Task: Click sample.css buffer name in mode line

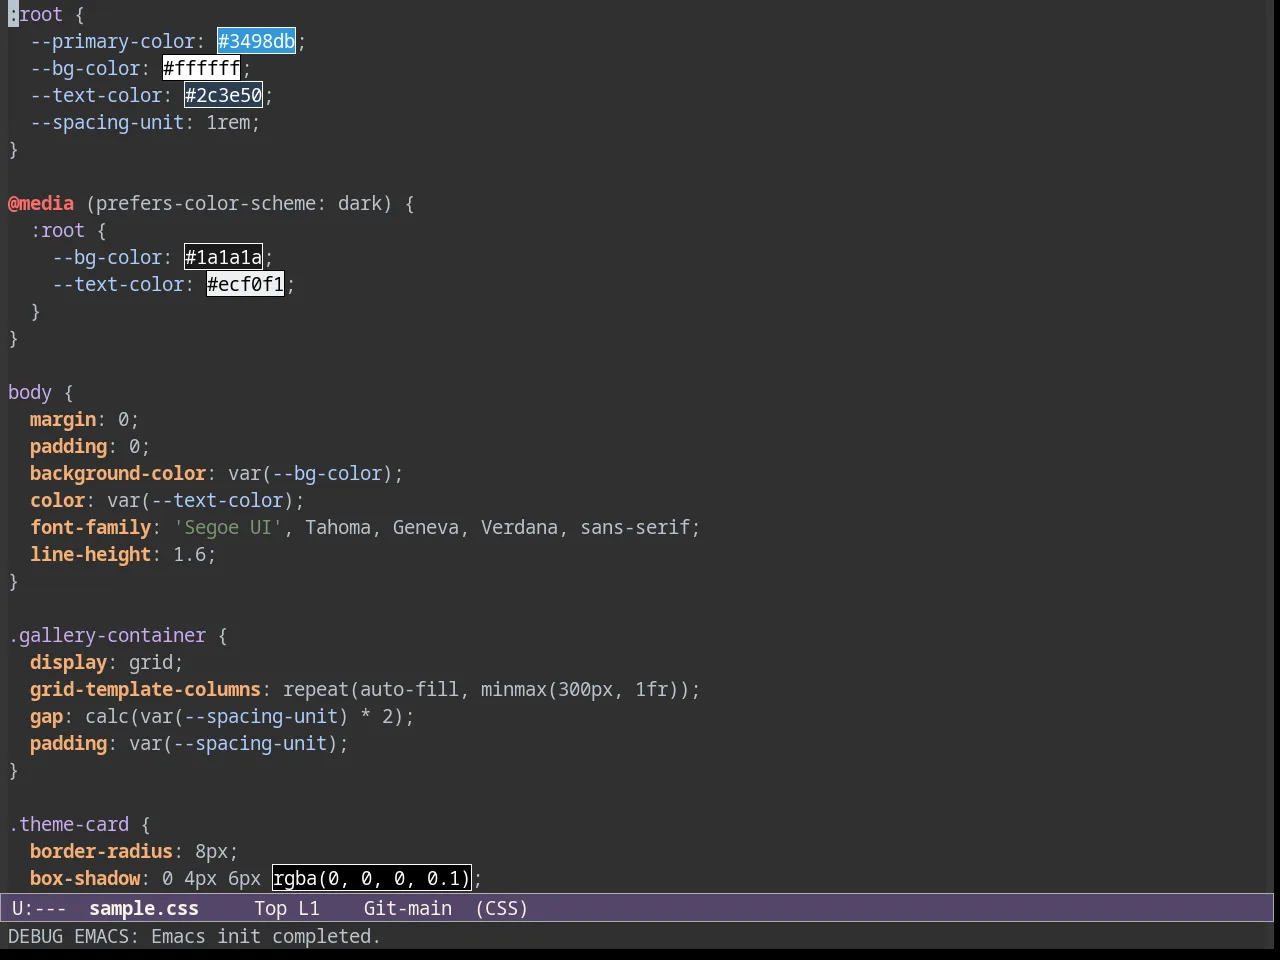Action: [144, 908]
